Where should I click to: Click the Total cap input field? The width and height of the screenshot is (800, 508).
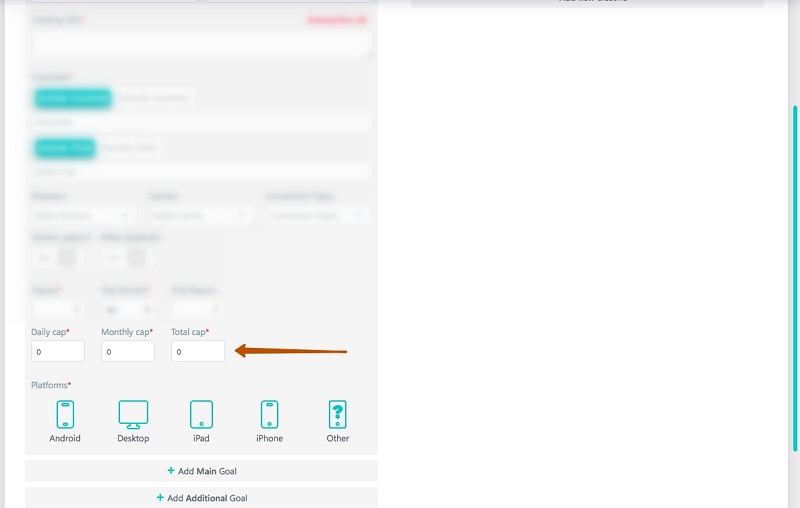pyautogui.click(x=197, y=351)
